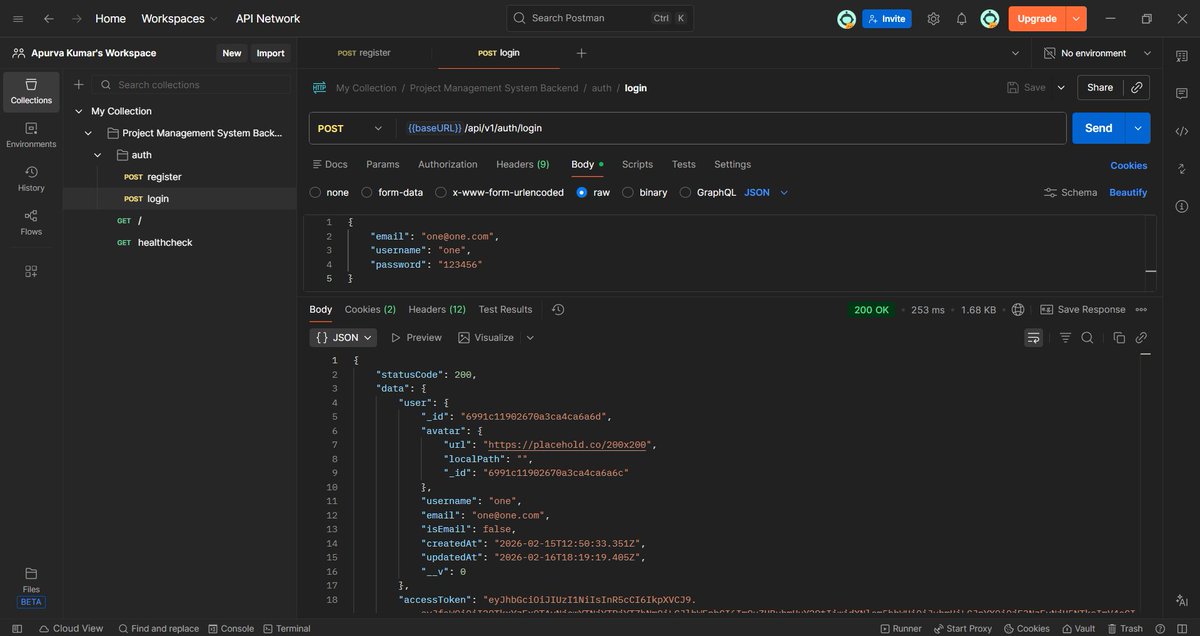Open the Workspaces dropdown

coord(179,18)
